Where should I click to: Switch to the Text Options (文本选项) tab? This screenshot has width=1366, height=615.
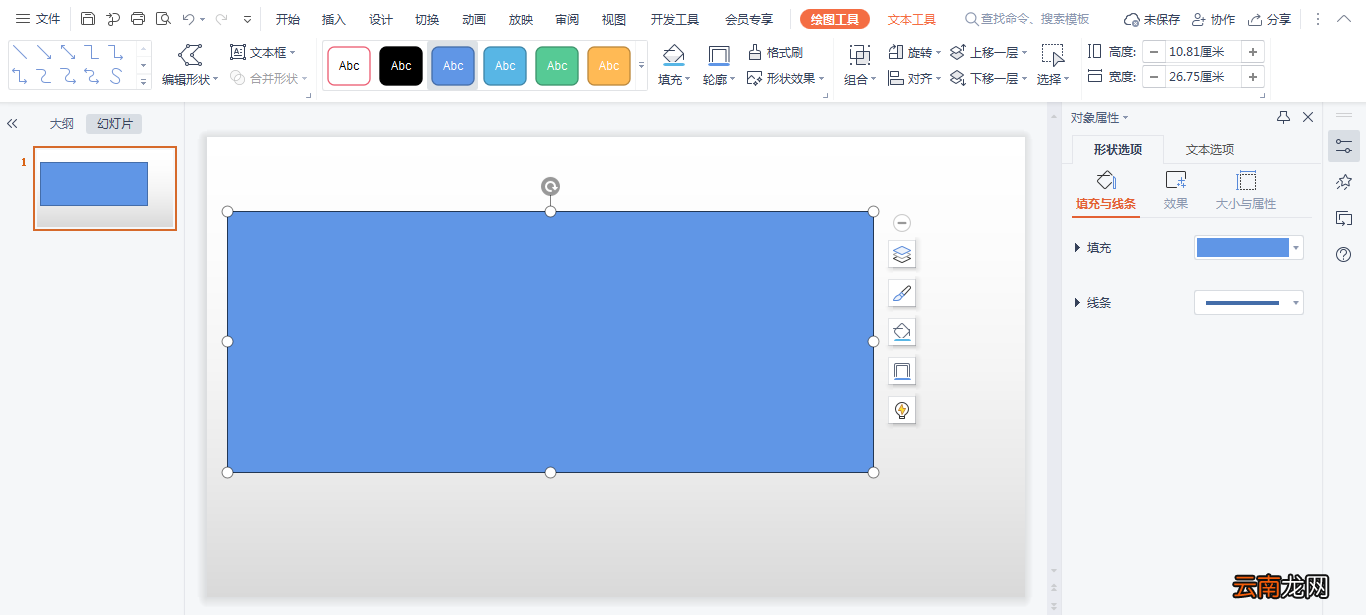1210,150
